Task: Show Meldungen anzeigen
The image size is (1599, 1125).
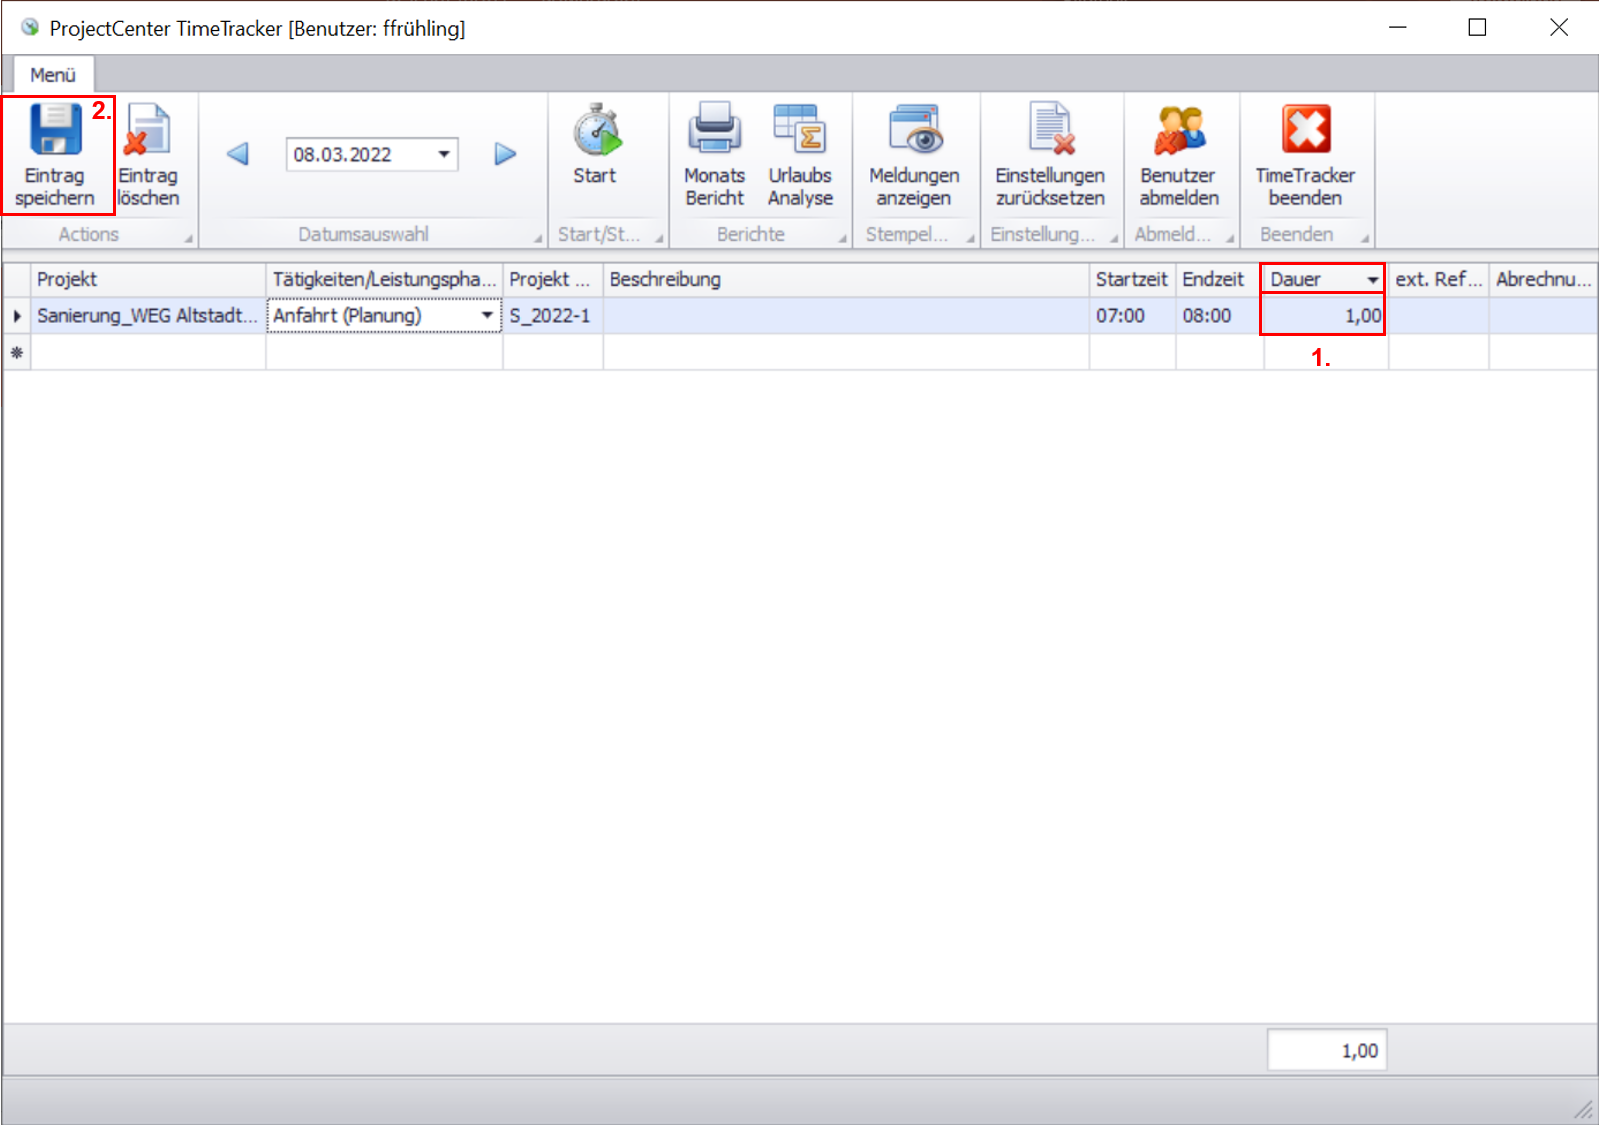Action: point(914,131)
